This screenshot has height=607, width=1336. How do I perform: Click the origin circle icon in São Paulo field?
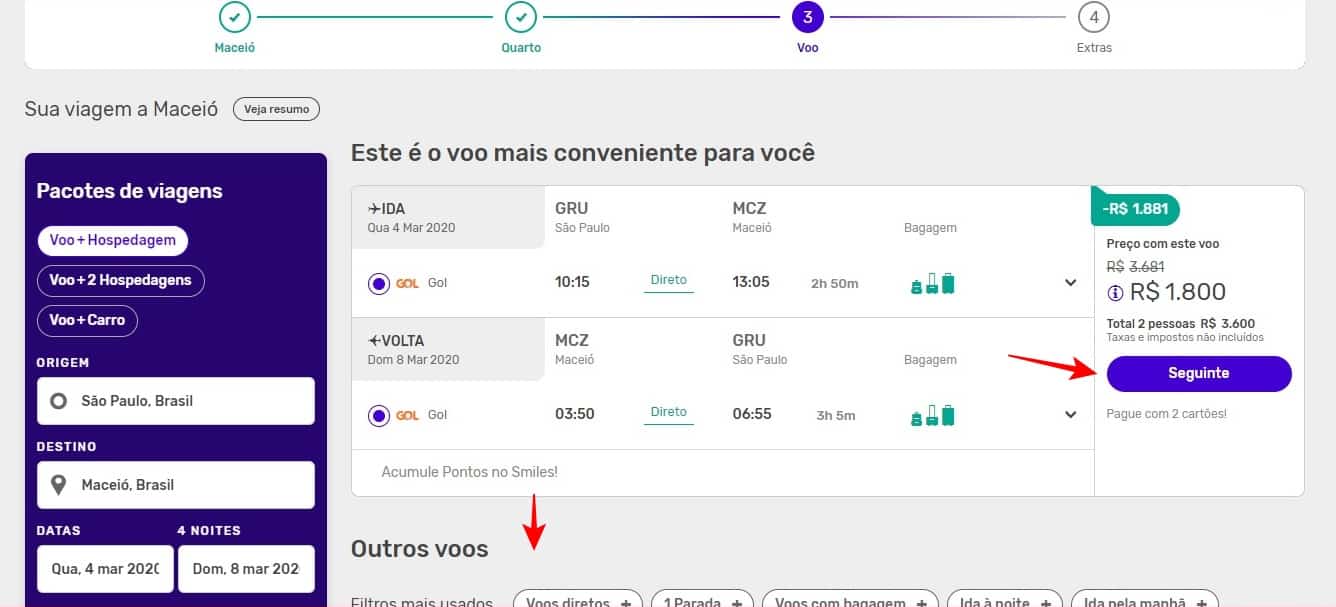point(59,401)
